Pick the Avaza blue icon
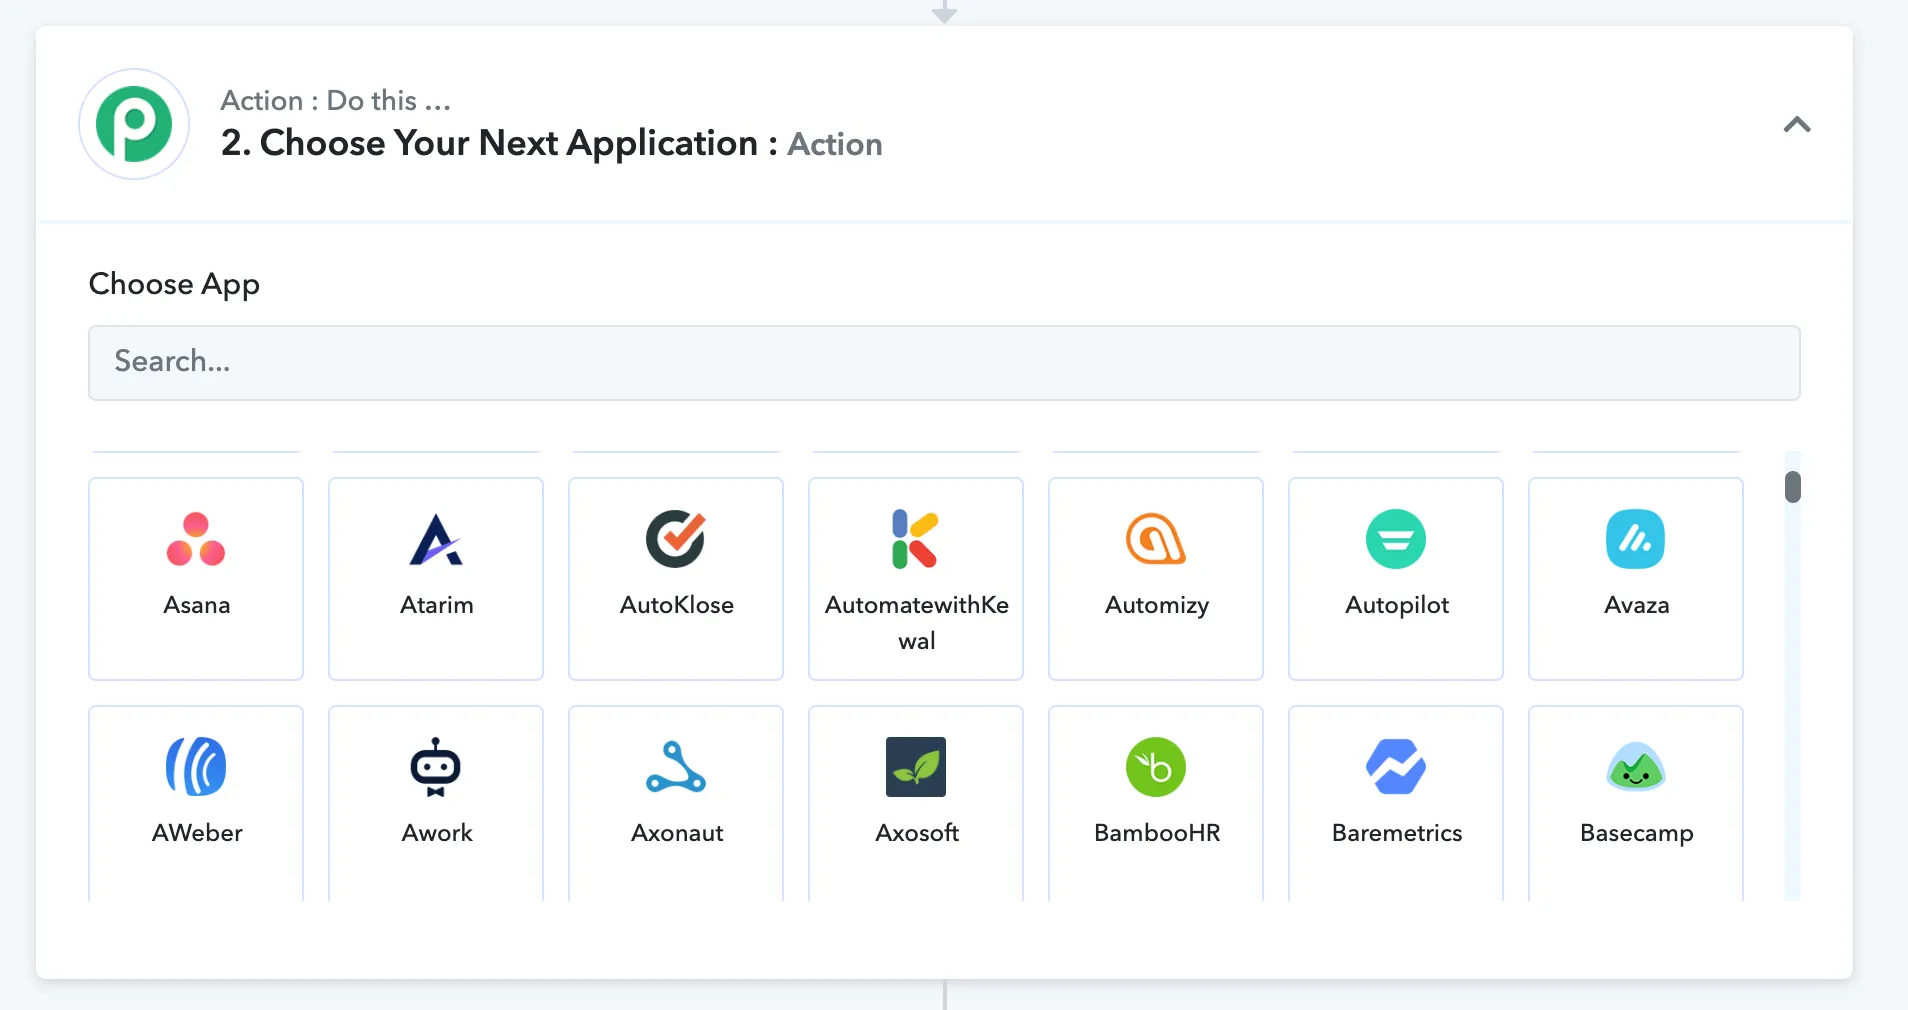 coord(1636,539)
